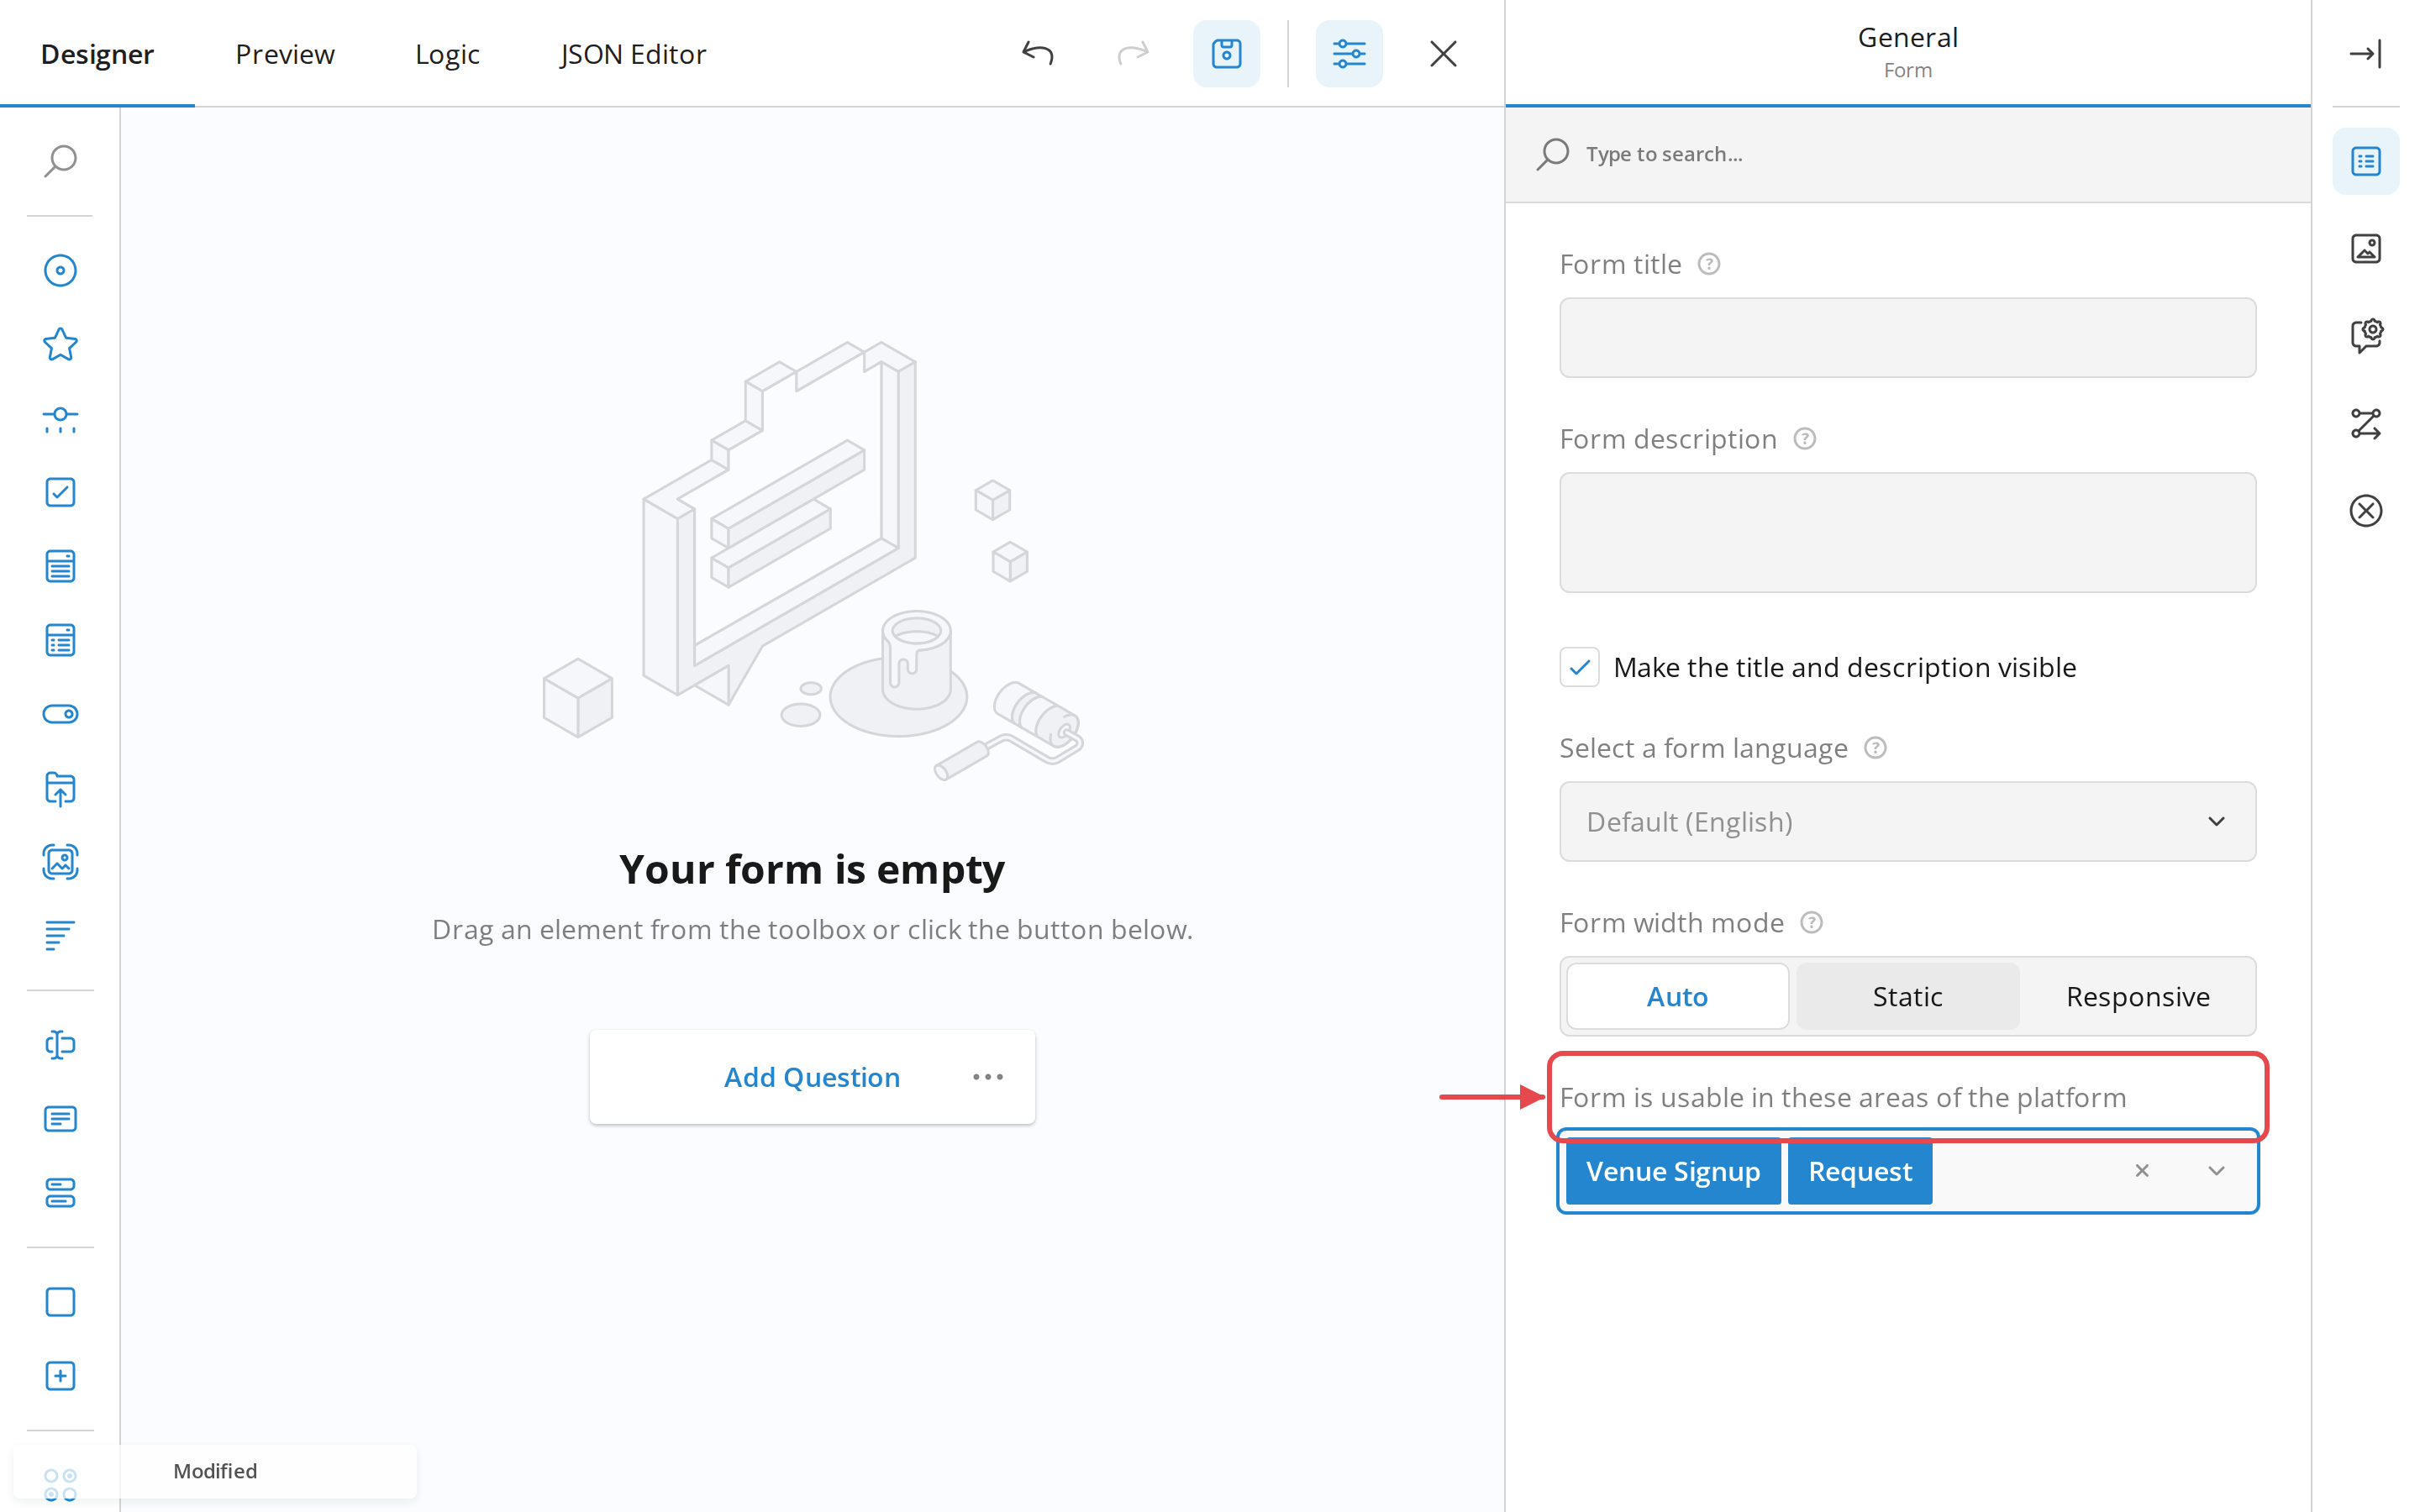This screenshot has width=2420, height=1512.
Task: Select the Long Text comment icon
Action: pos(60,1119)
